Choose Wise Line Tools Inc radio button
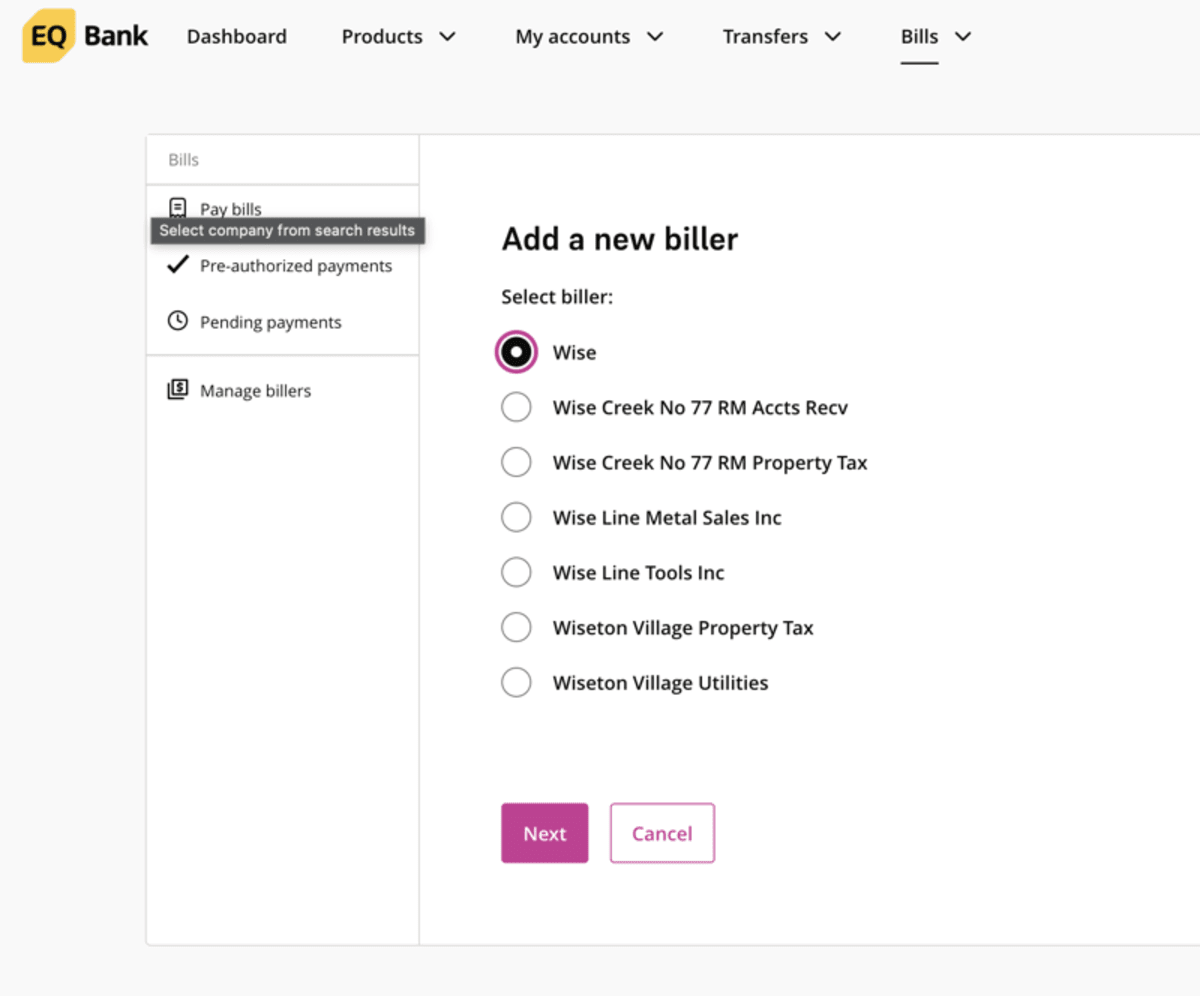Viewport: 1200px width, 996px height. pyautogui.click(x=516, y=572)
